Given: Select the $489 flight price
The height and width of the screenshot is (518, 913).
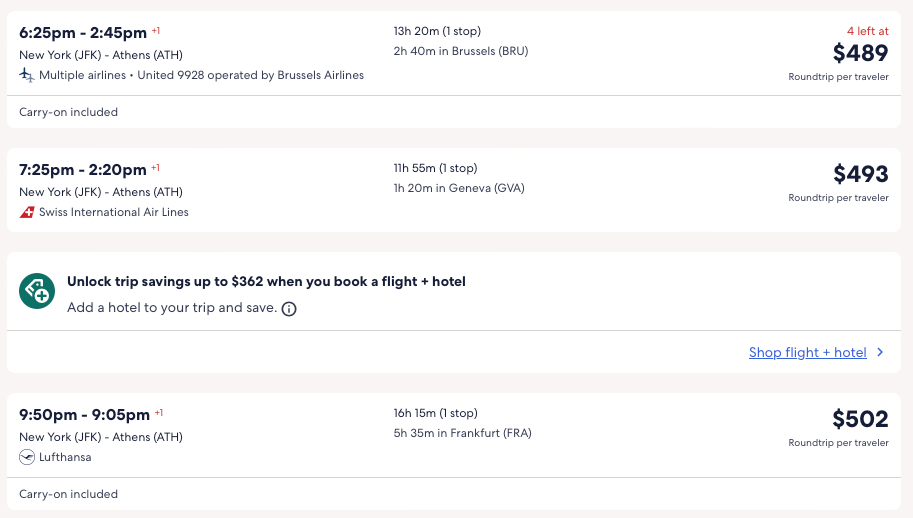Looking at the screenshot, I should point(860,53).
